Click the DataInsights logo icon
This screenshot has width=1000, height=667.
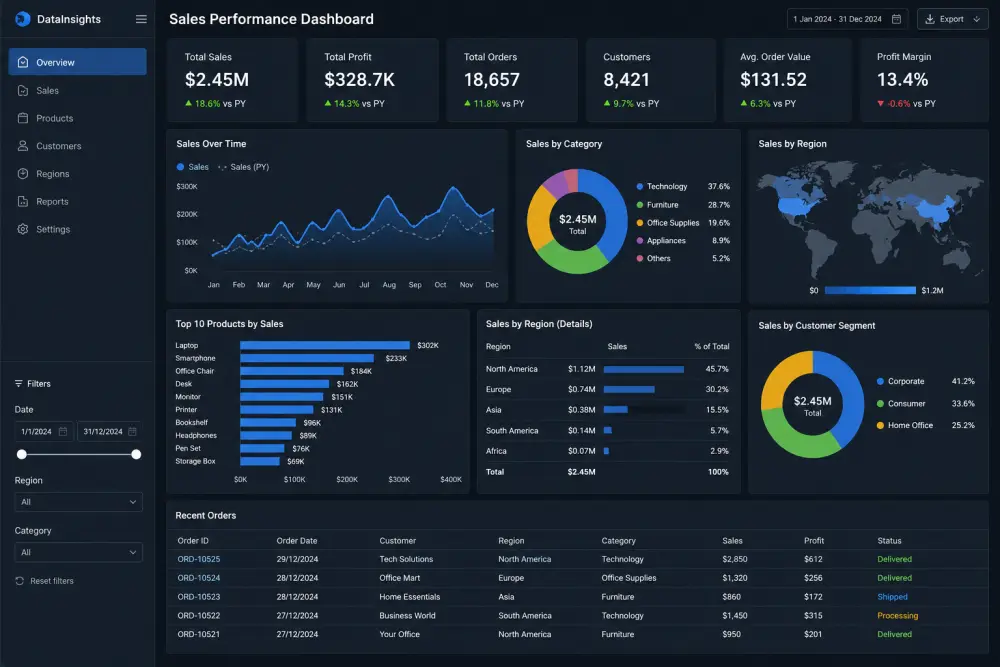[x=23, y=19]
